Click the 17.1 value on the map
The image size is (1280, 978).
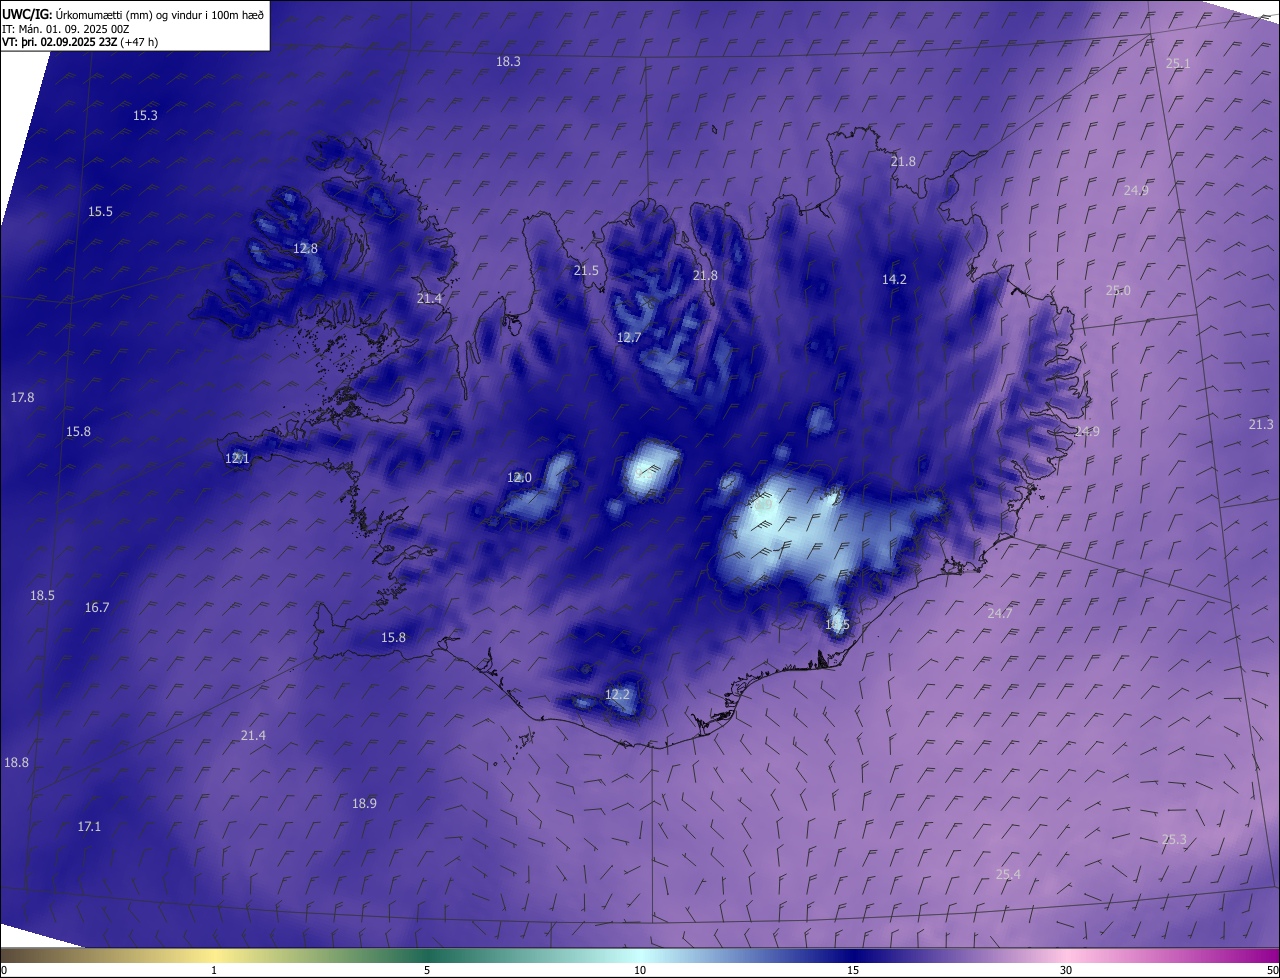pyautogui.click(x=89, y=826)
